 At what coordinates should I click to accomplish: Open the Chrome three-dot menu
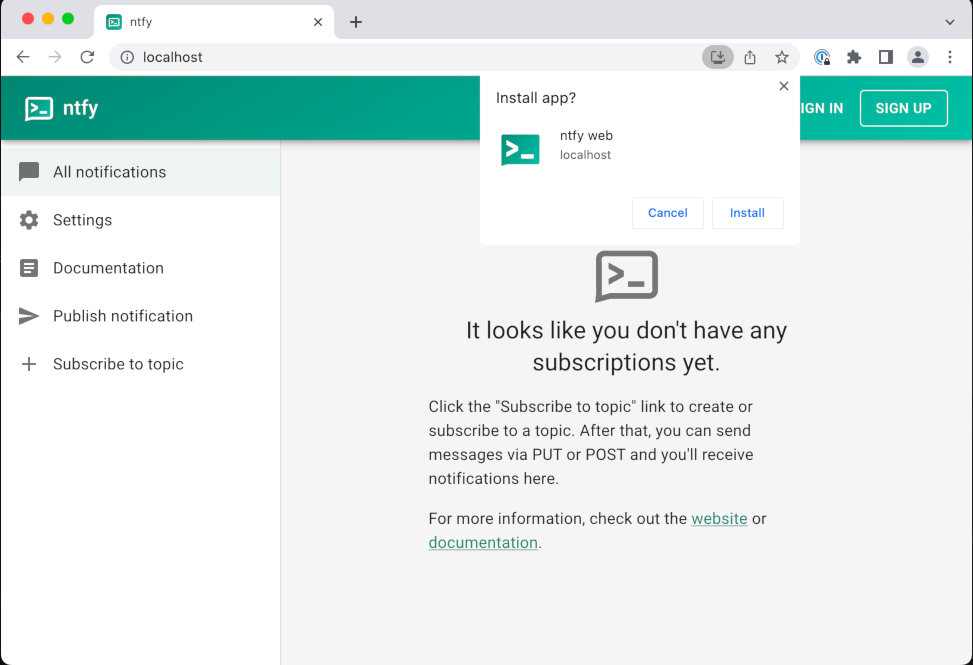[950, 57]
